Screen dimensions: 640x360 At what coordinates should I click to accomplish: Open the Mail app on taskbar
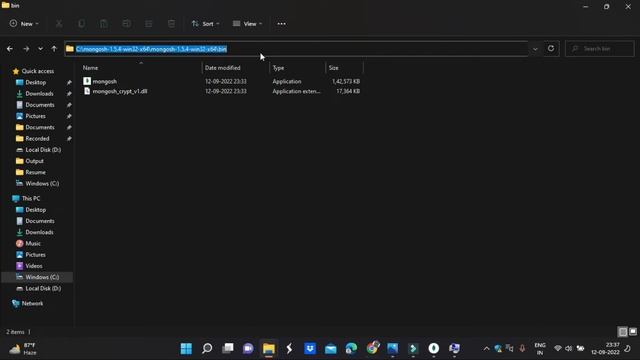click(331, 348)
